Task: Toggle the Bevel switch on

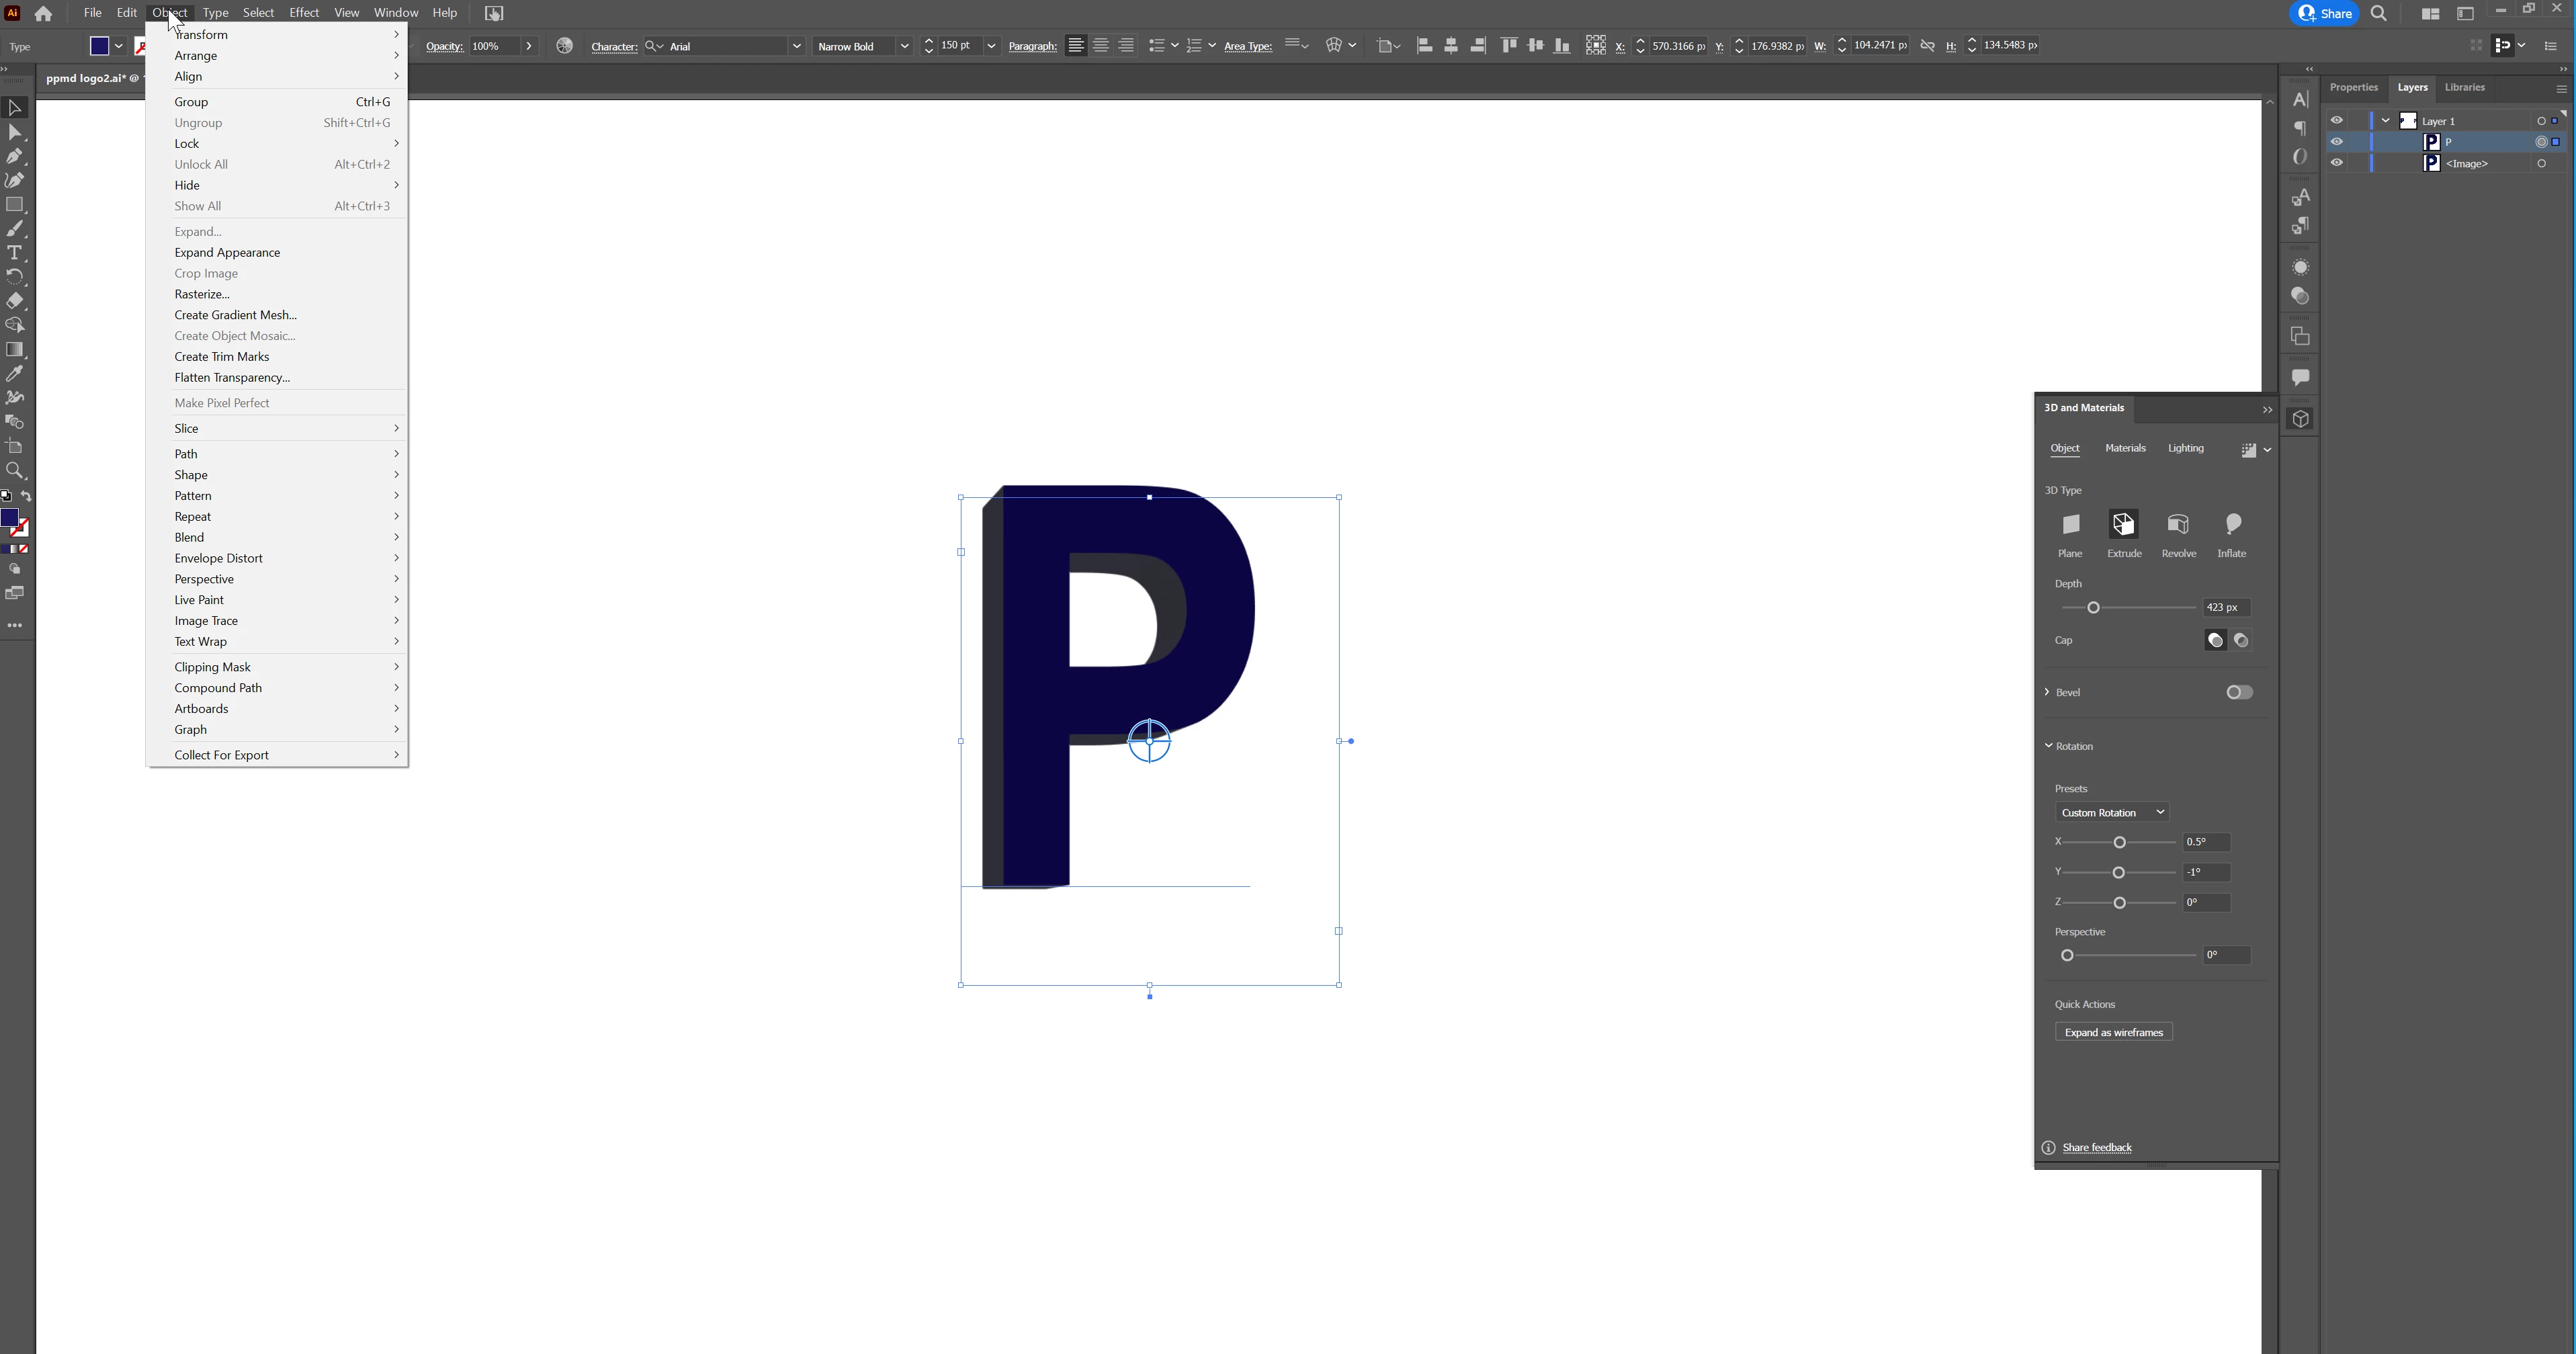Action: point(2239,692)
